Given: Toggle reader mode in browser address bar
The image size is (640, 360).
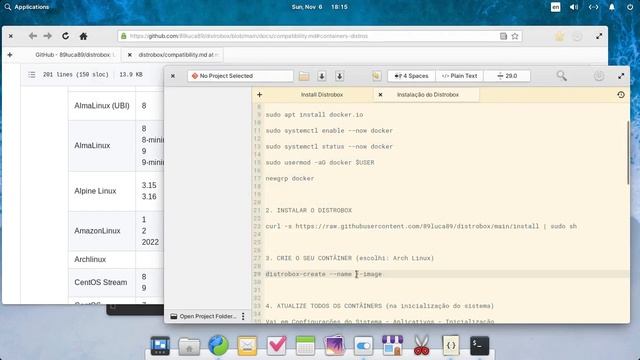Looking at the screenshot, I should pyautogui.click(x=503, y=36).
